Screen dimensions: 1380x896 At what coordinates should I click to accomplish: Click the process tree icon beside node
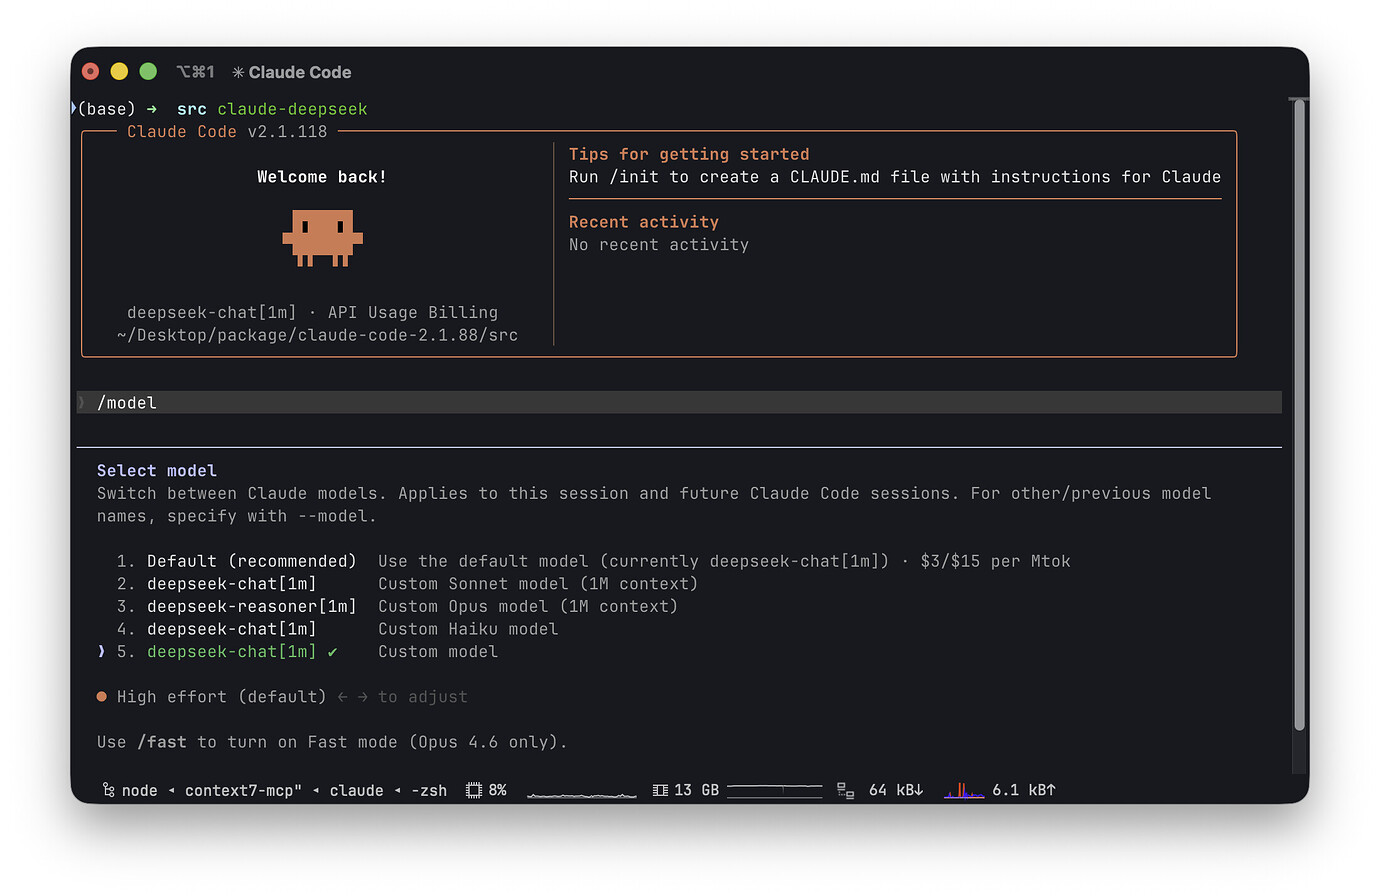(108, 790)
